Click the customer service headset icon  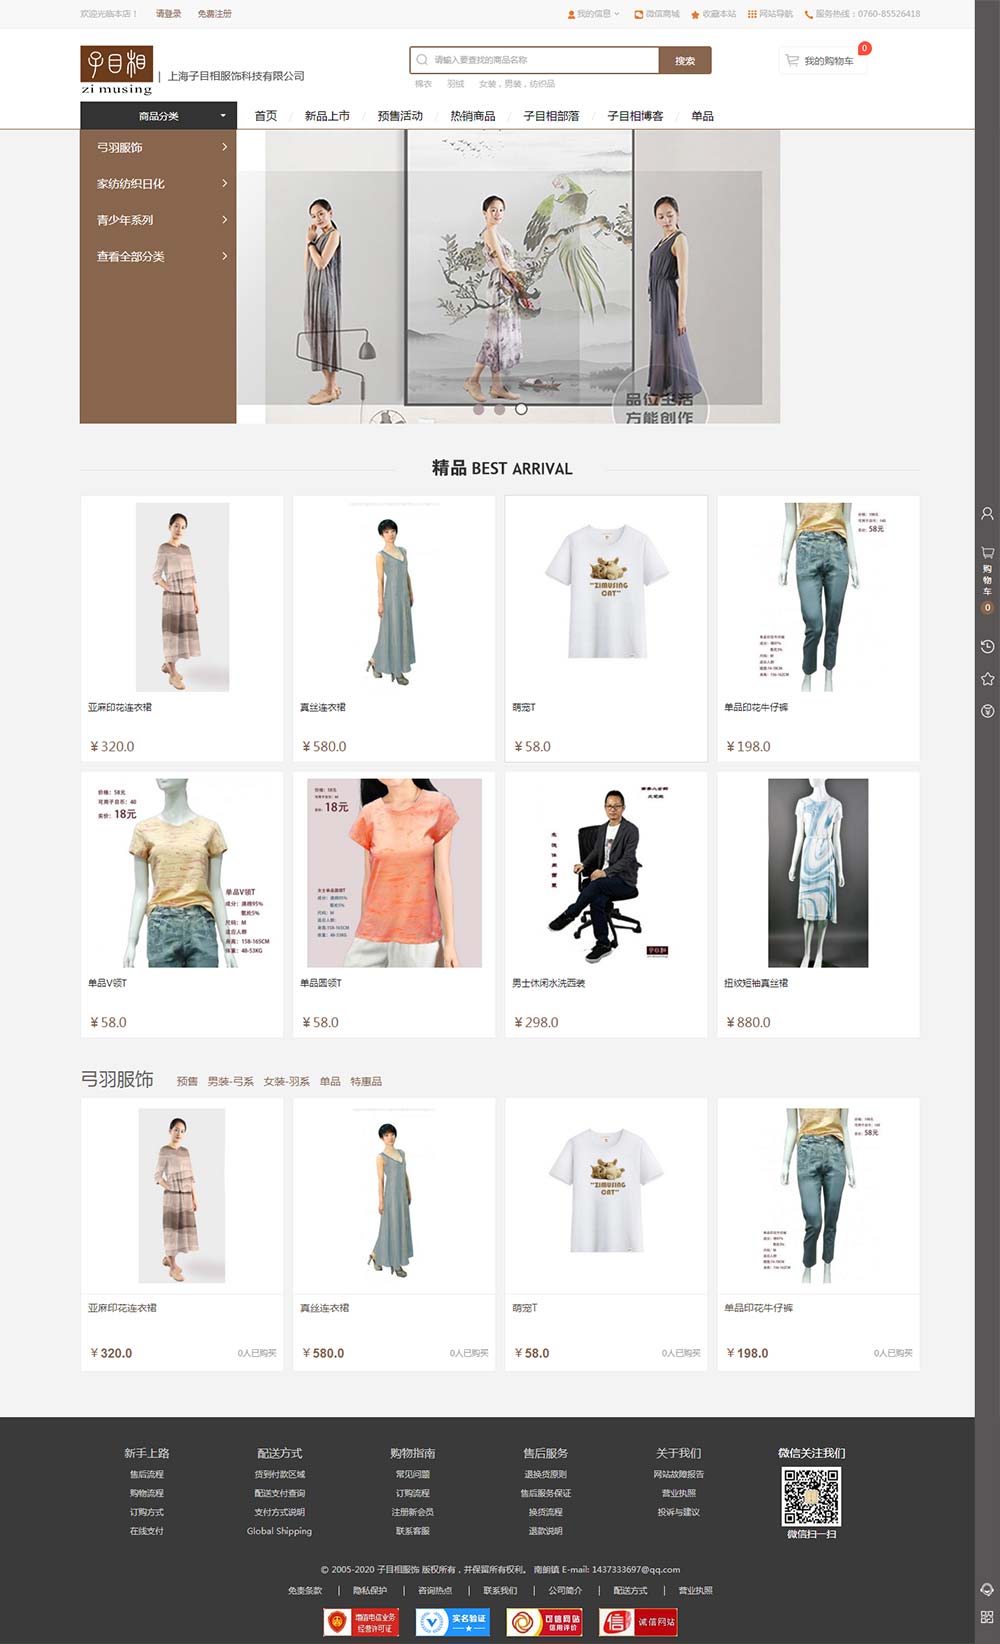(x=987, y=1590)
